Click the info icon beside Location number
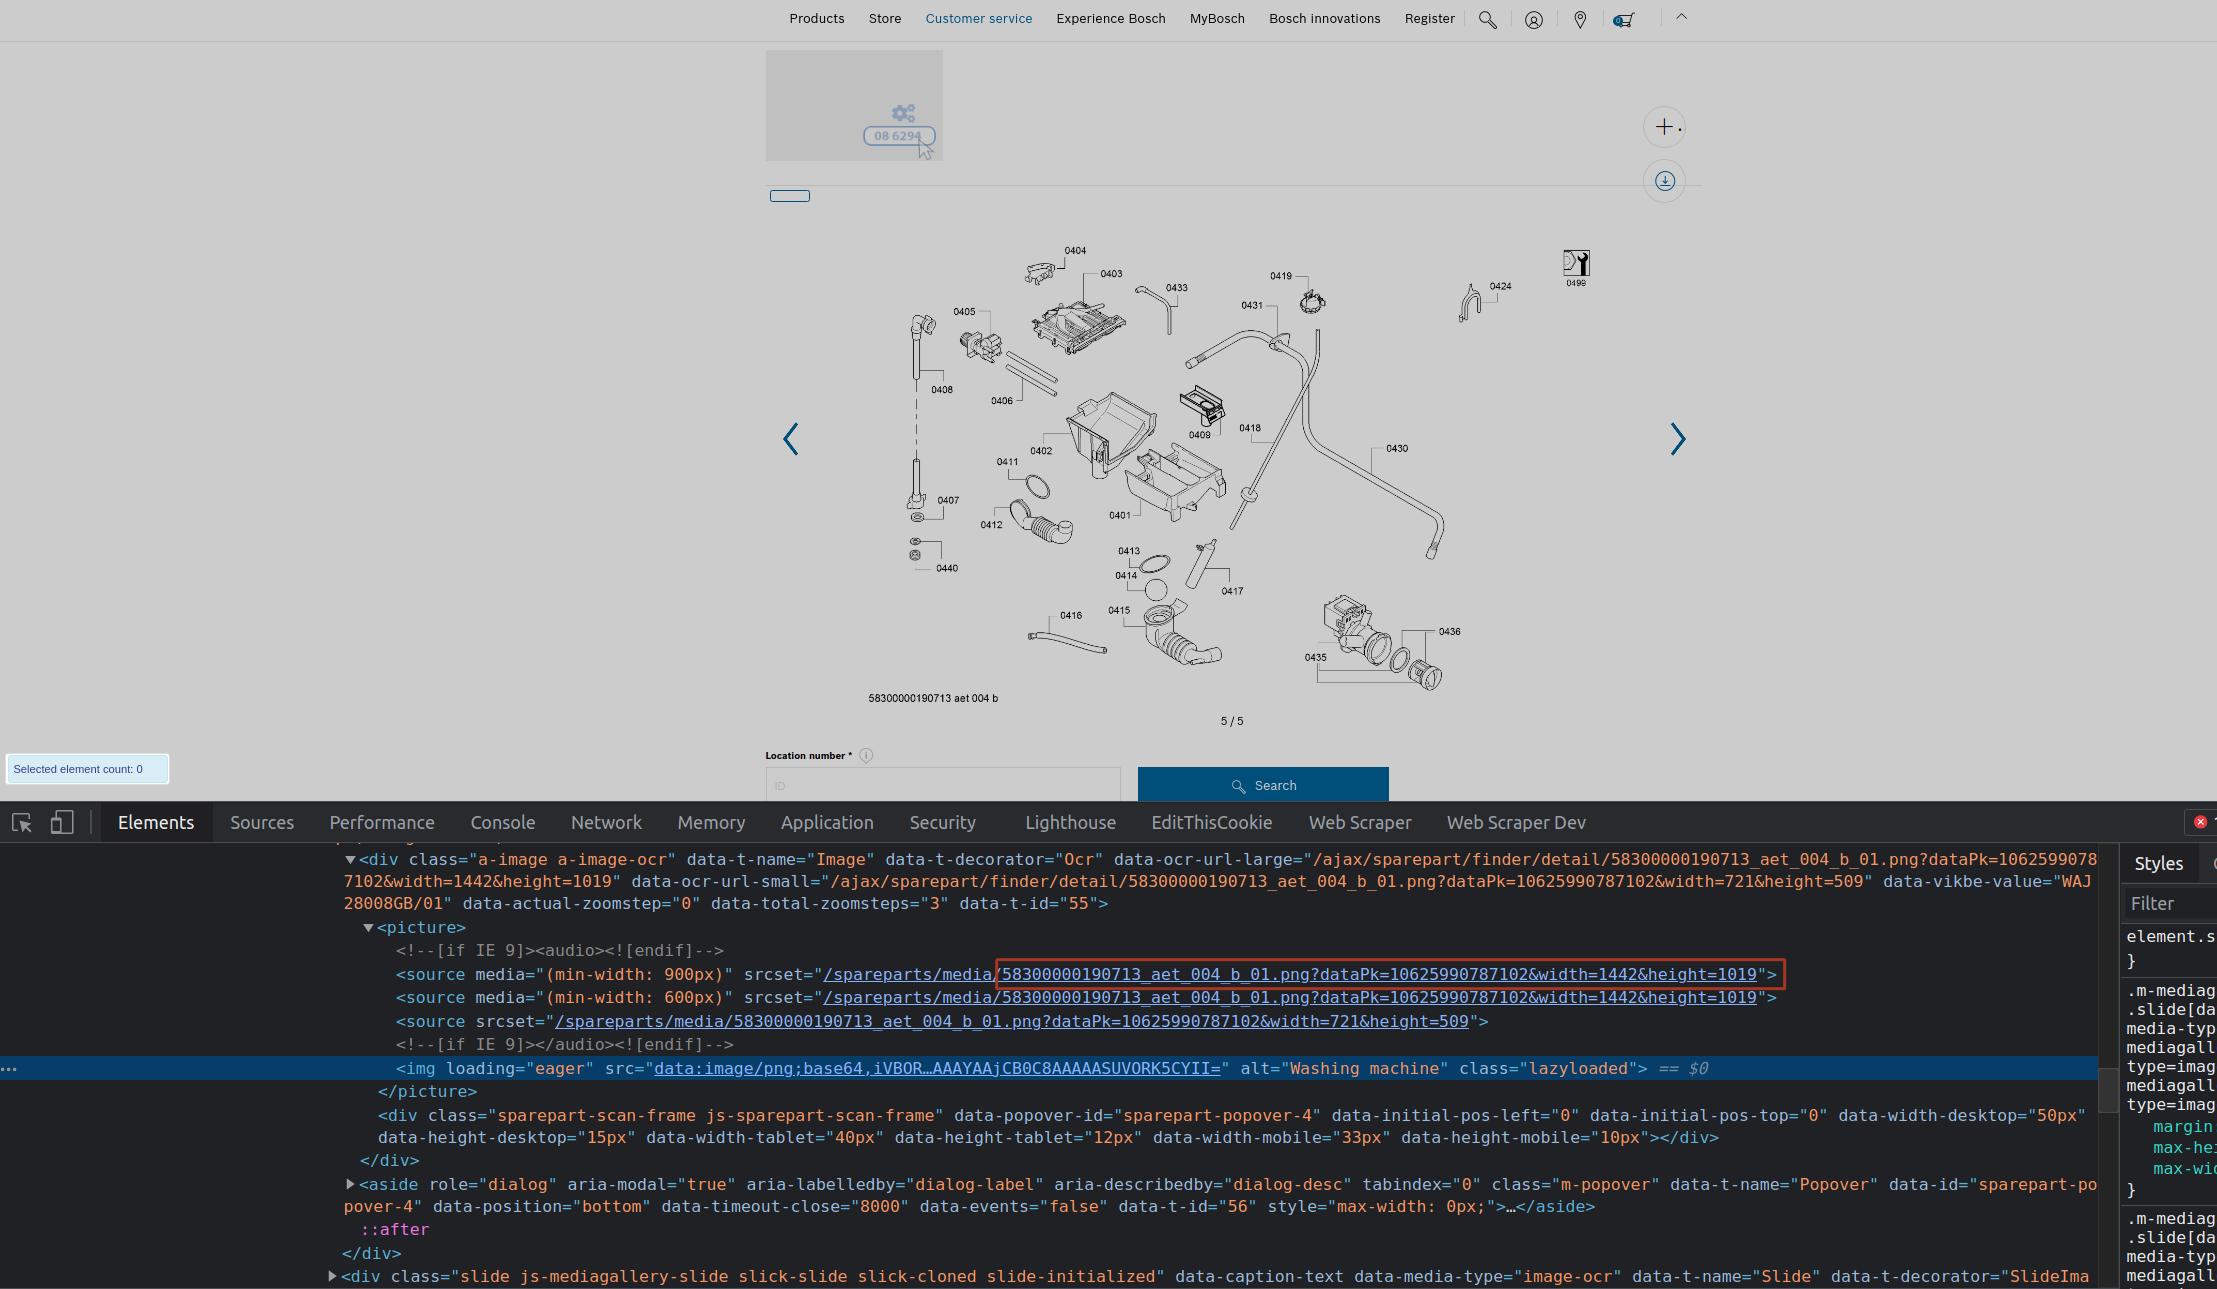This screenshot has width=2217, height=1289. [x=866, y=756]
